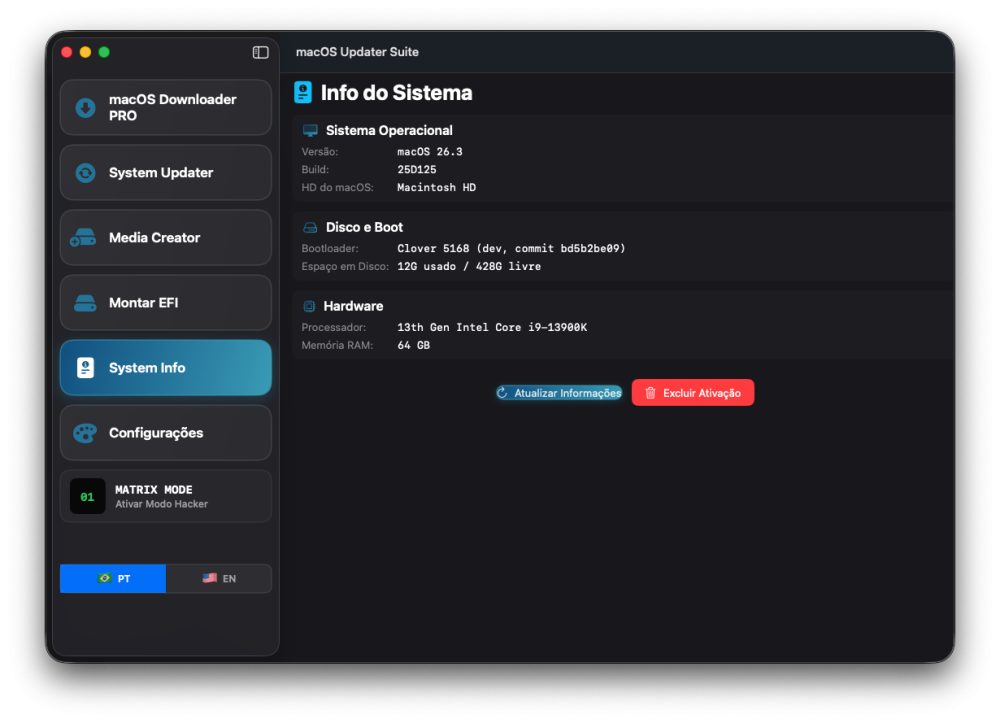Viewport: 1000px width, 723px height.
Task: Click the Configurações palette icon
Action: (x=85, y=433)
